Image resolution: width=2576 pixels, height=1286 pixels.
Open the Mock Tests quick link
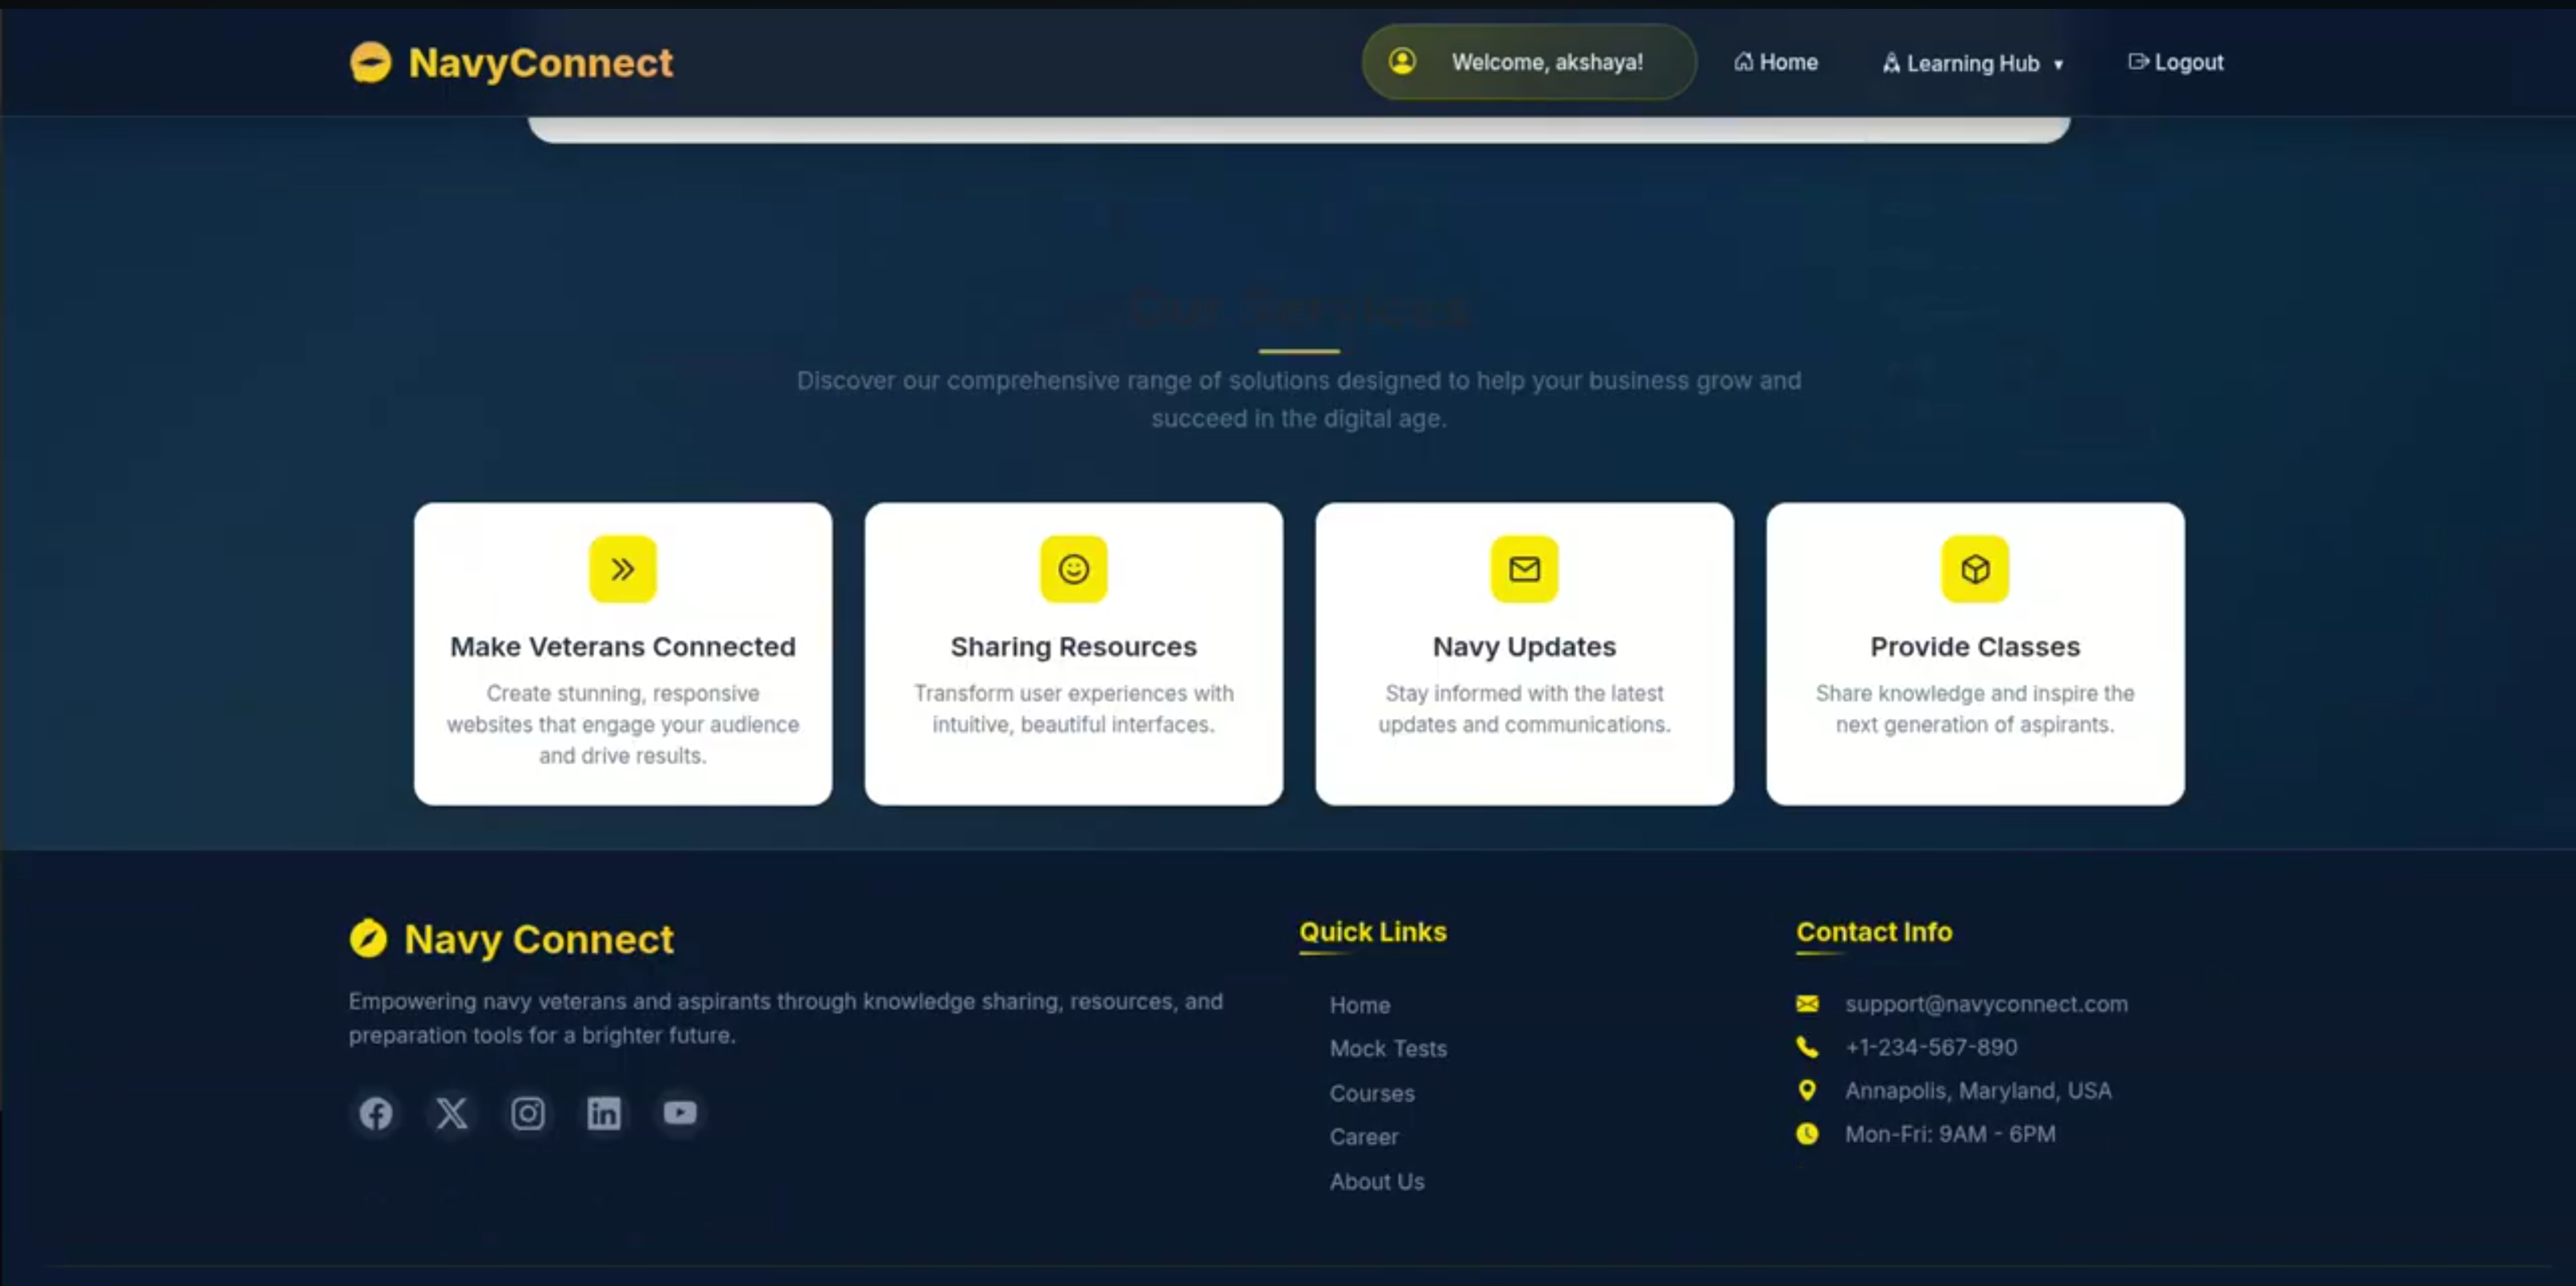(x=1388, y=1048)
